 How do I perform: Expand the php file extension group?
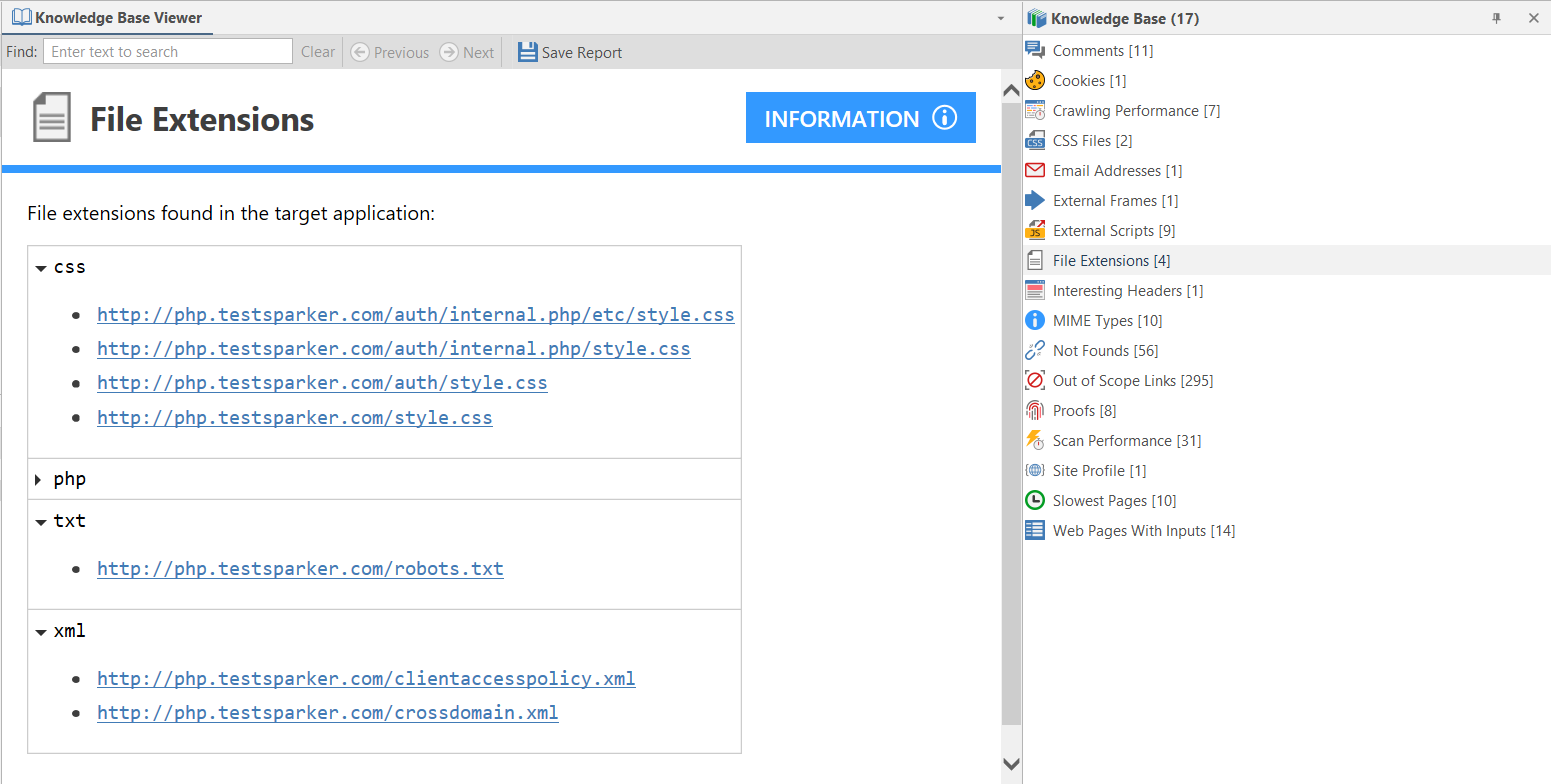pos(40,478)
